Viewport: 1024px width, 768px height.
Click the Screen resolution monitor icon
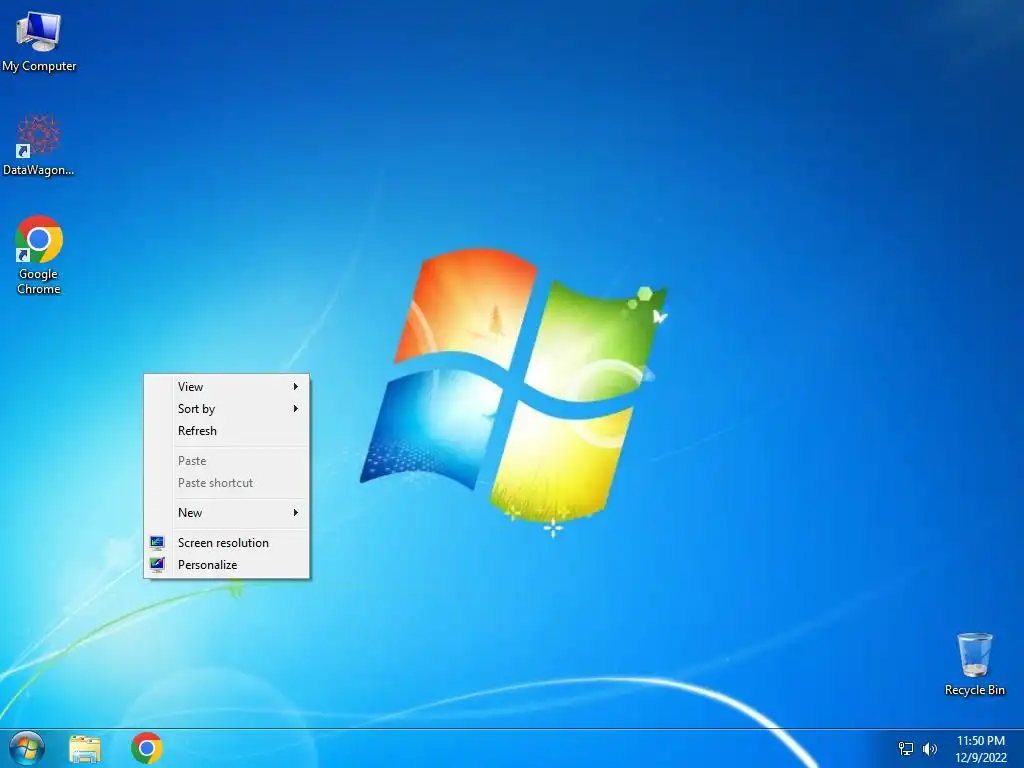pos(157,543)
